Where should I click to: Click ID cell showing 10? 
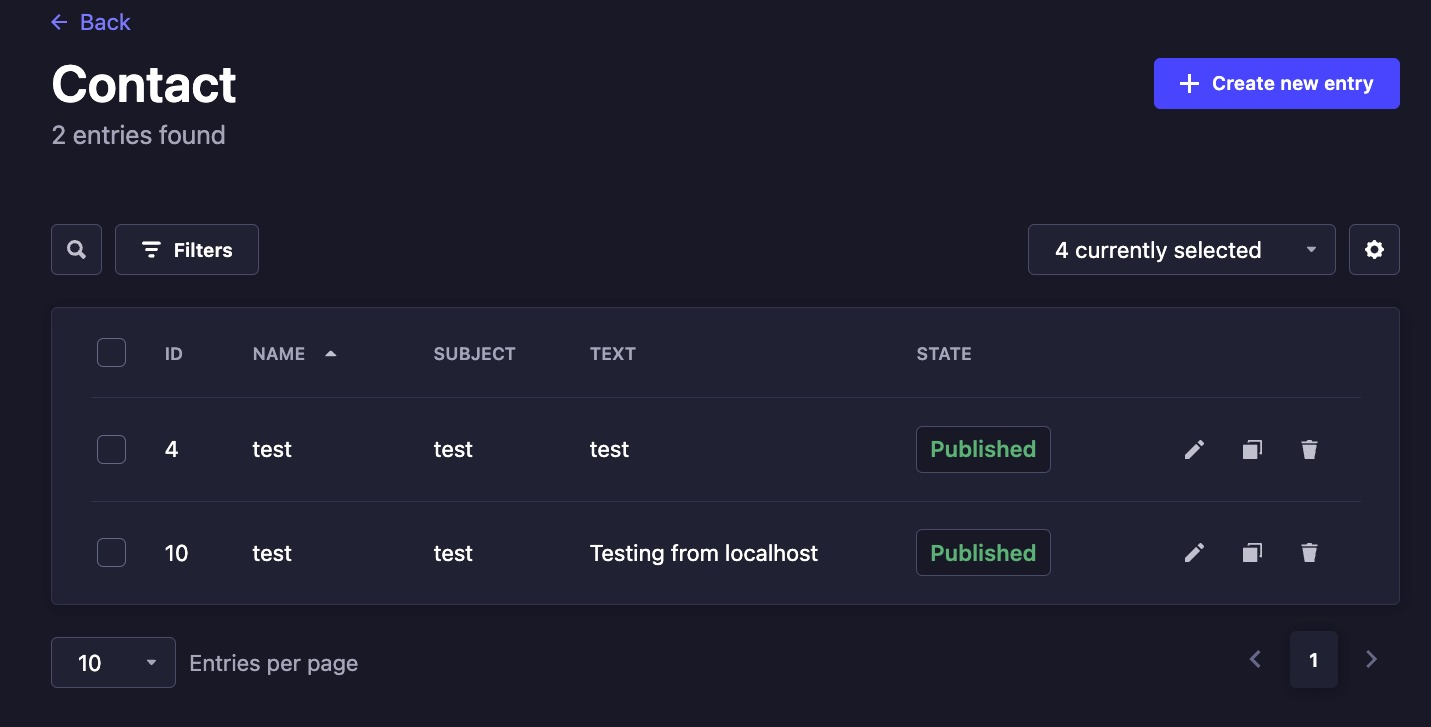176,553
